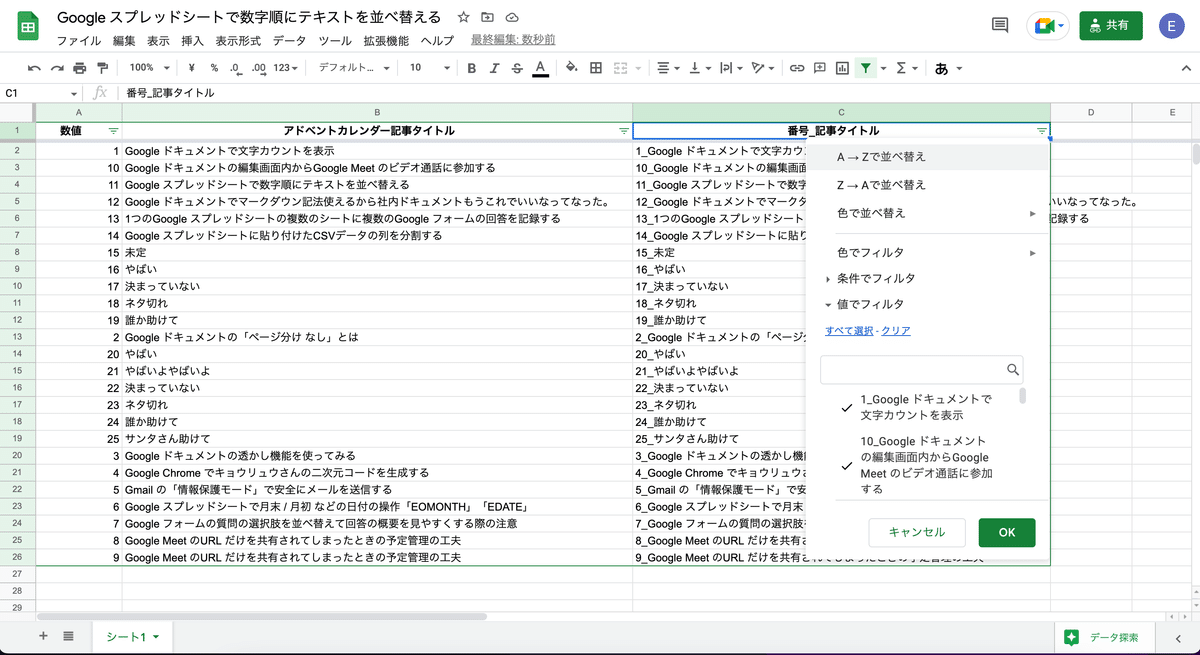Toggle italic formatting

click(x=494, y=68)
